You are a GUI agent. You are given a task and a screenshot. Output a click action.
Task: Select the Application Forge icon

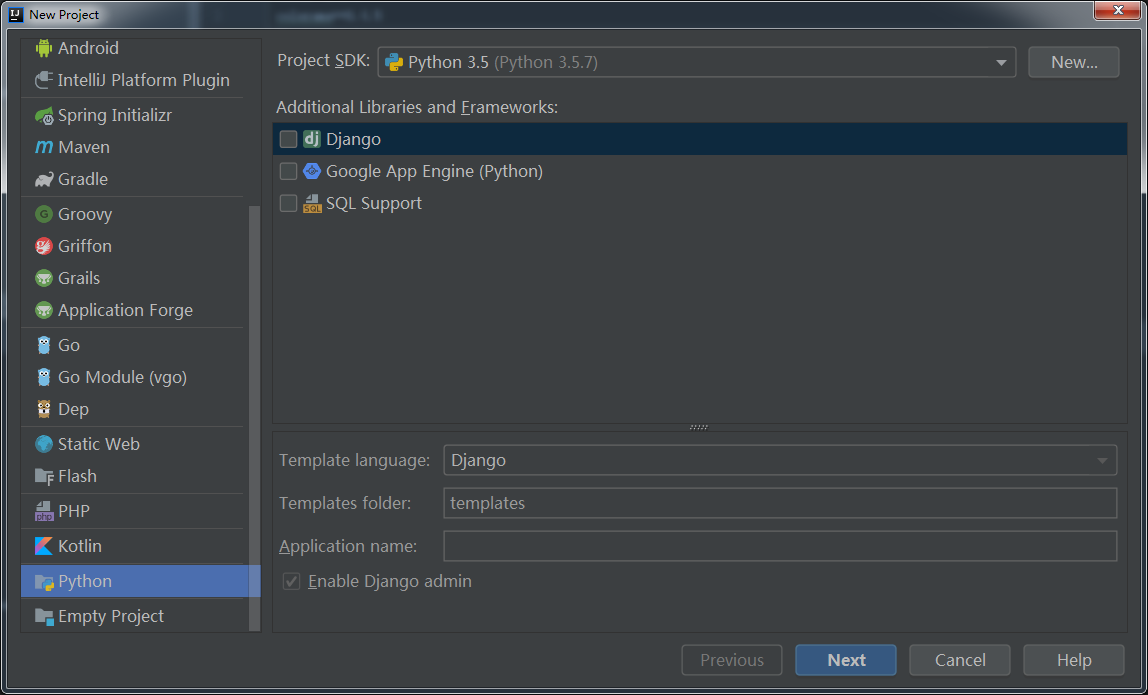44,311
